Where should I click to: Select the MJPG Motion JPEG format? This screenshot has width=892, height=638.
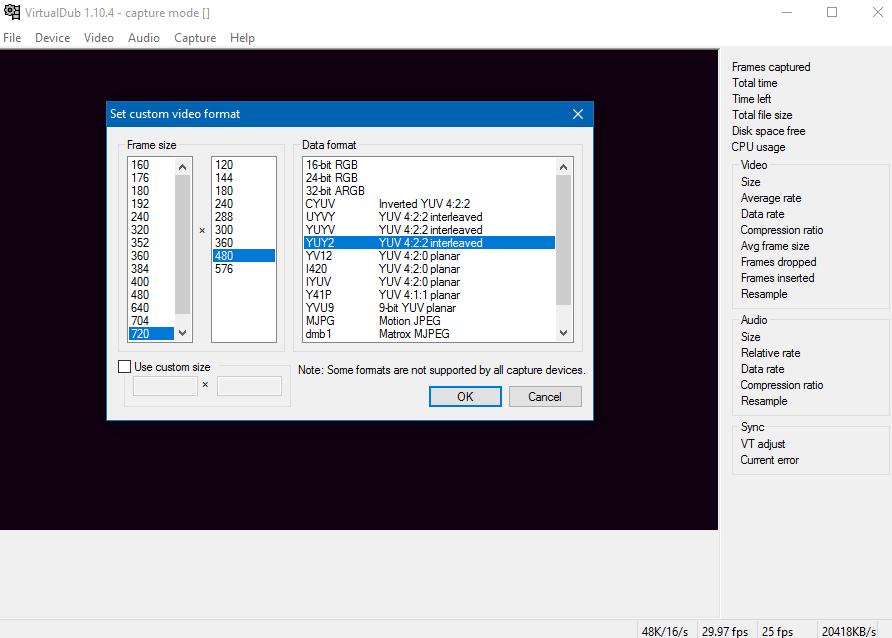click(x=430, y=321)
